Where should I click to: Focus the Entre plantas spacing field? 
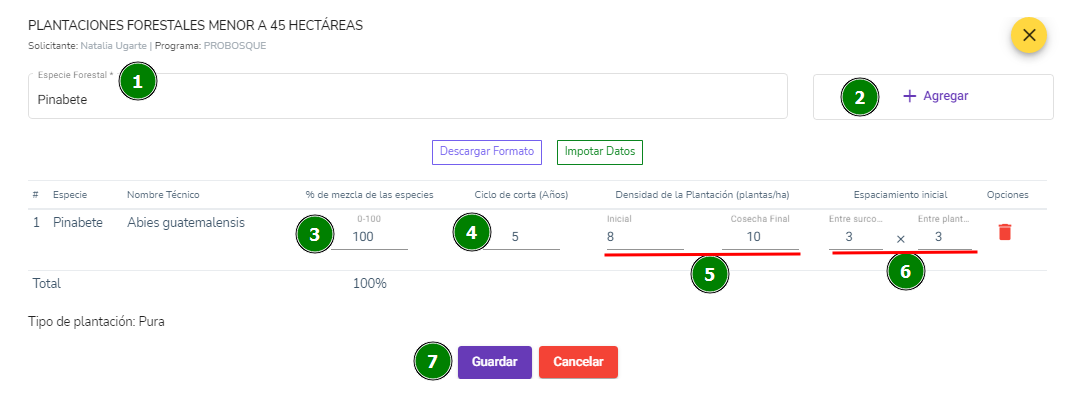(945, 237)
